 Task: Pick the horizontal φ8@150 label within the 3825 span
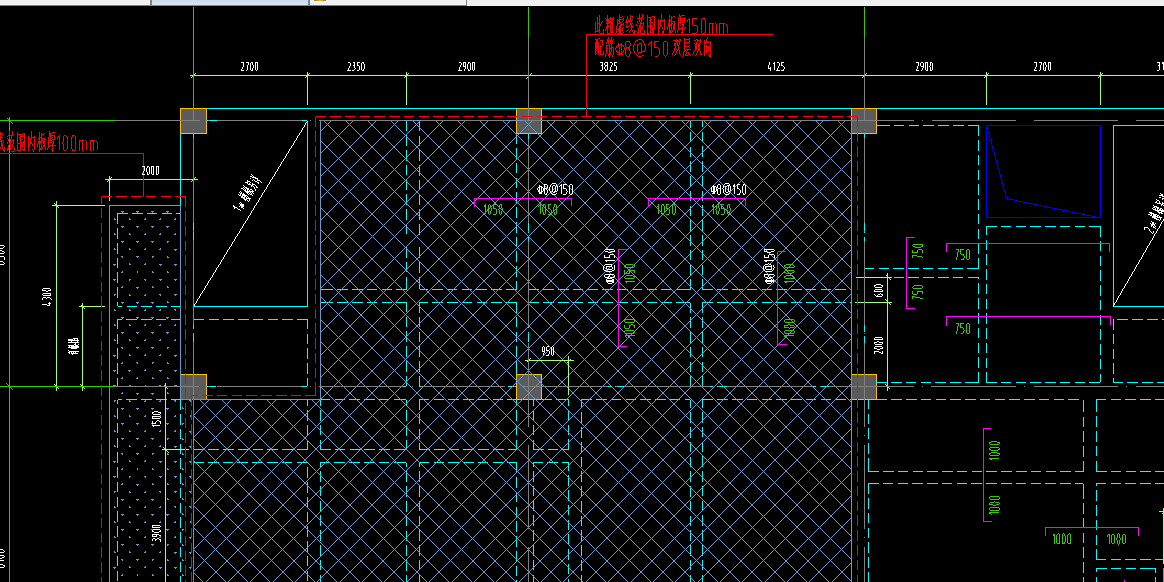click(555, 190)
